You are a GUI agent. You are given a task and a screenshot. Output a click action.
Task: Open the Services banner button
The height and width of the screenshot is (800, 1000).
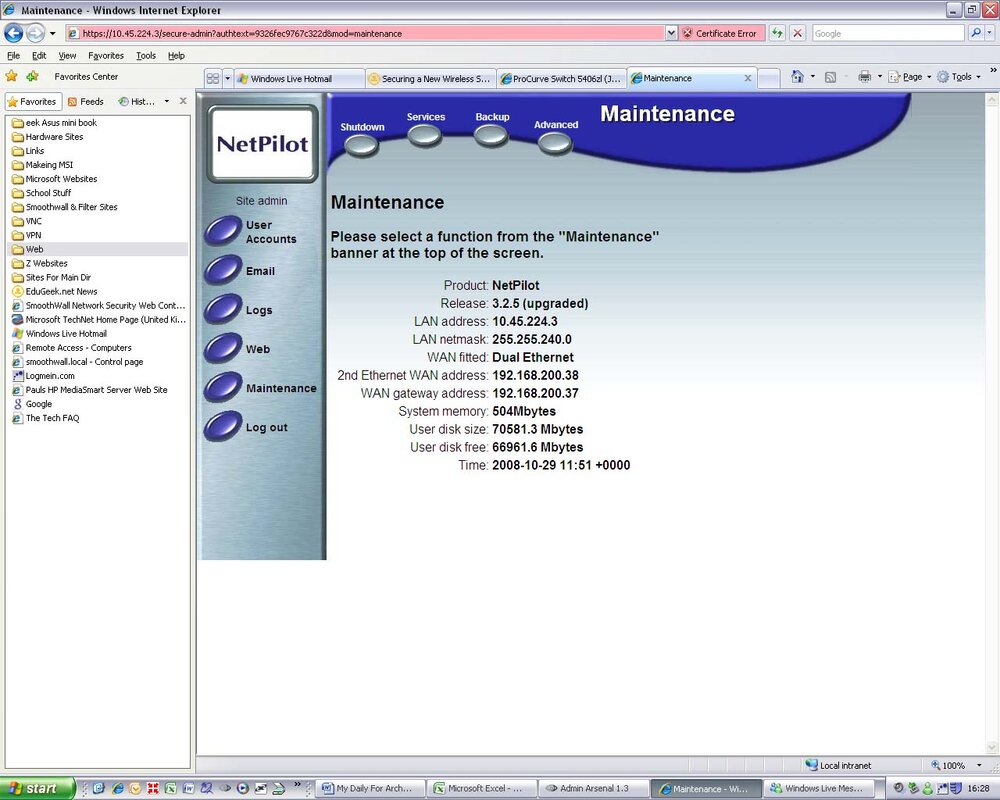425,136
